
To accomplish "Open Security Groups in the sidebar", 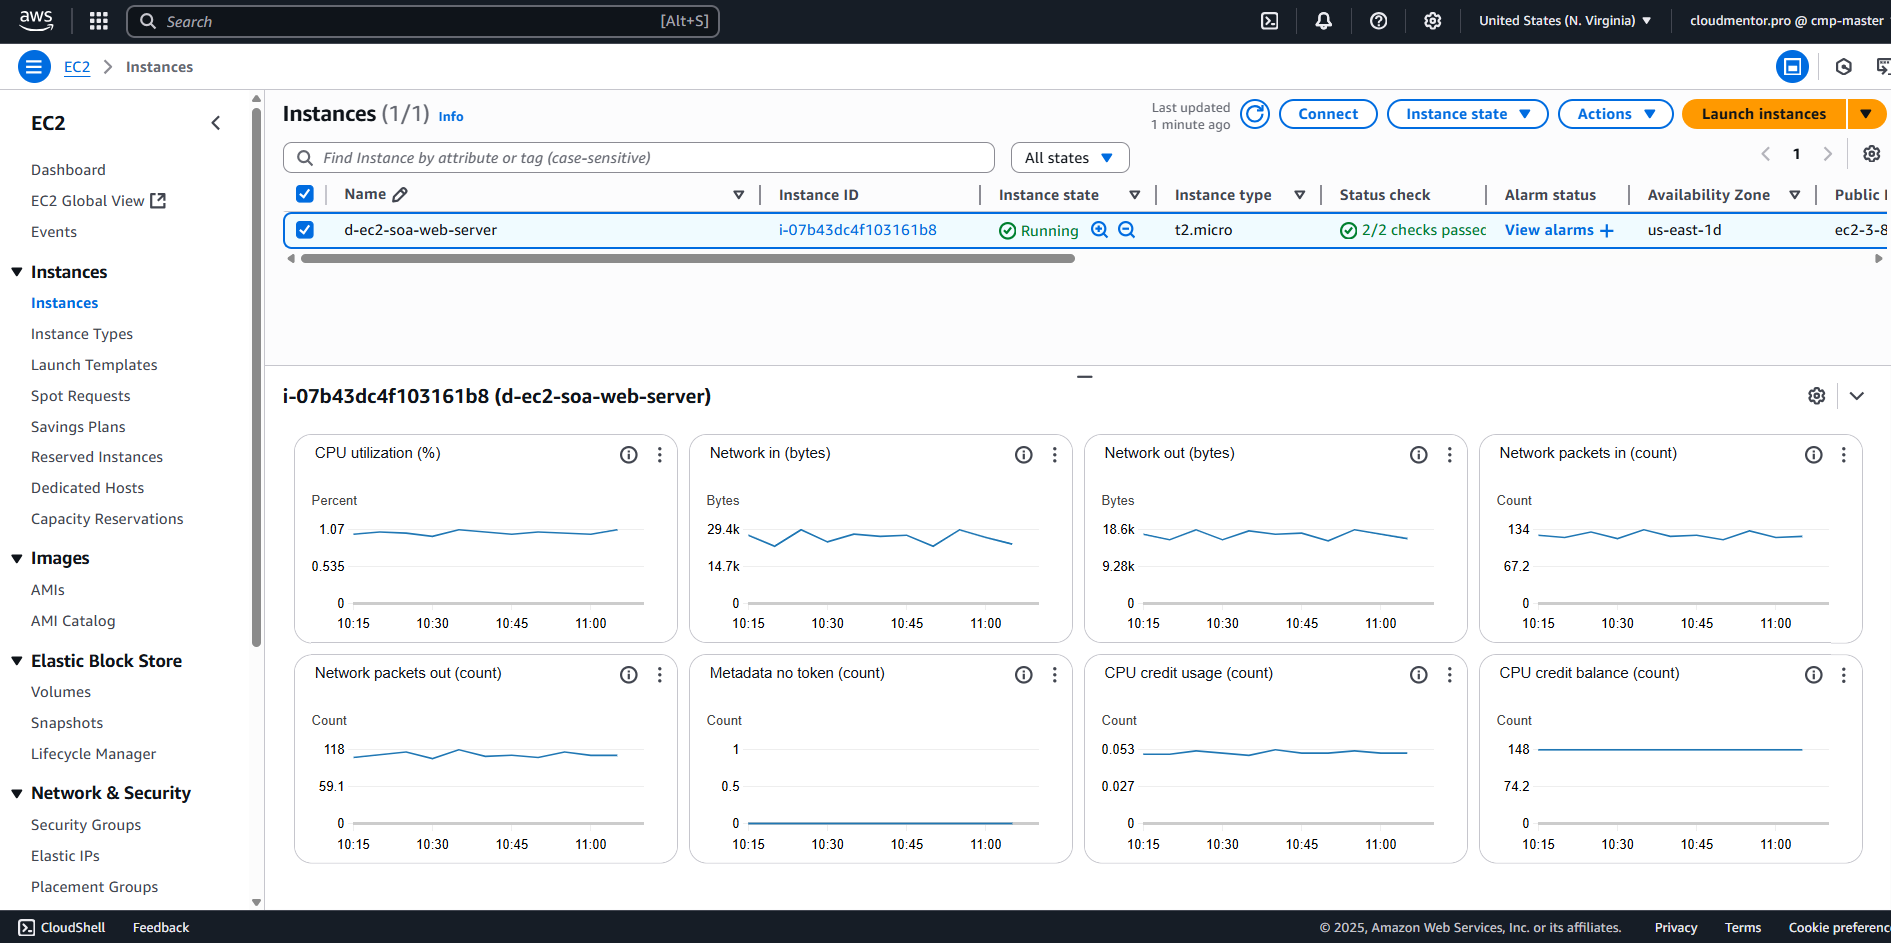I will [x=86, y=825].
